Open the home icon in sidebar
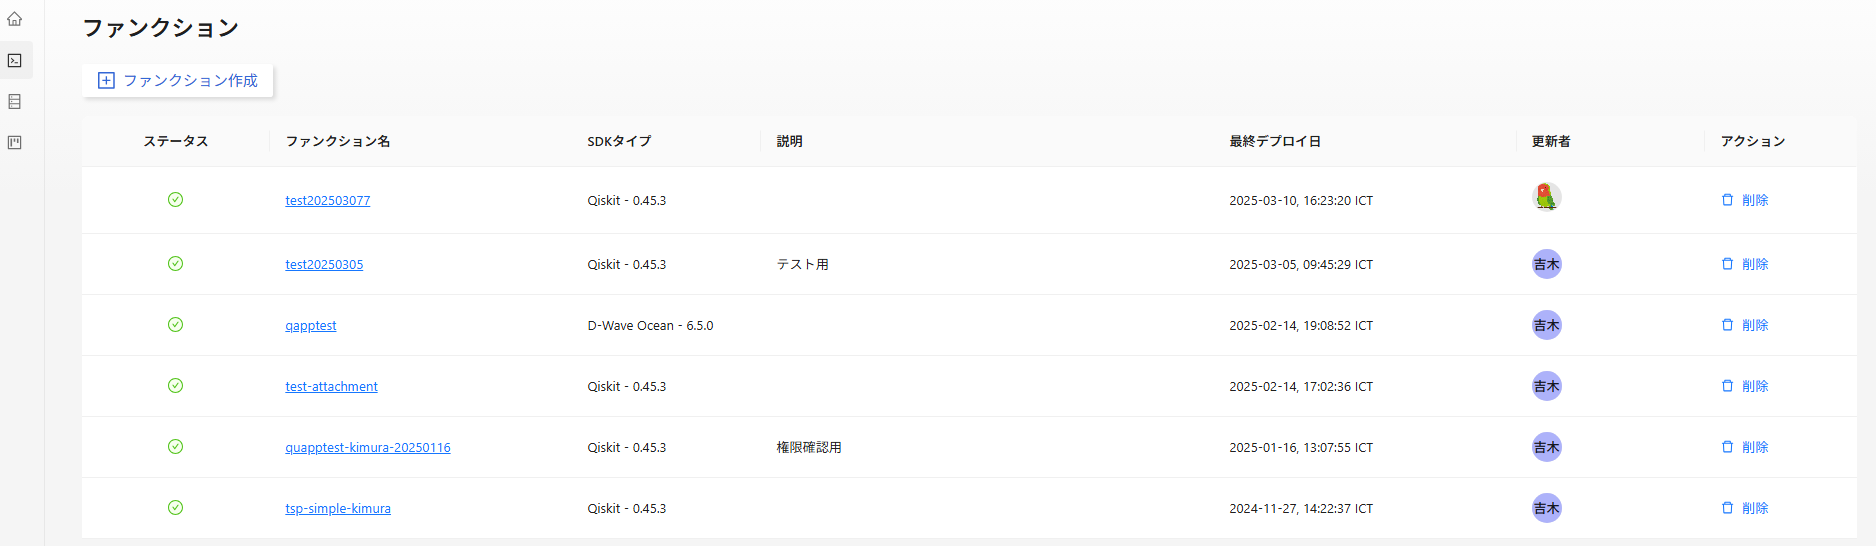Image resolution: width=1876 pixels, height=546 pixels. 15,19
